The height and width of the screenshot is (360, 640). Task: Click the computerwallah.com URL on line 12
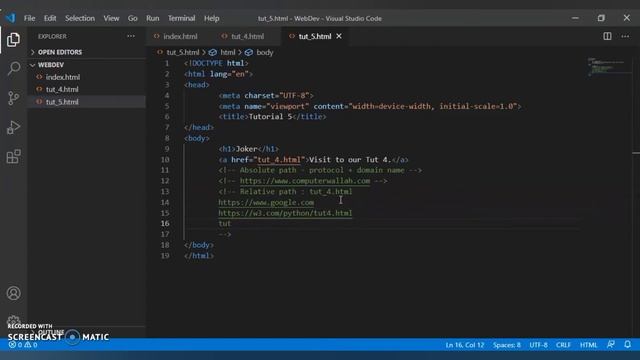pyautogui.click(x=305, y=181)
